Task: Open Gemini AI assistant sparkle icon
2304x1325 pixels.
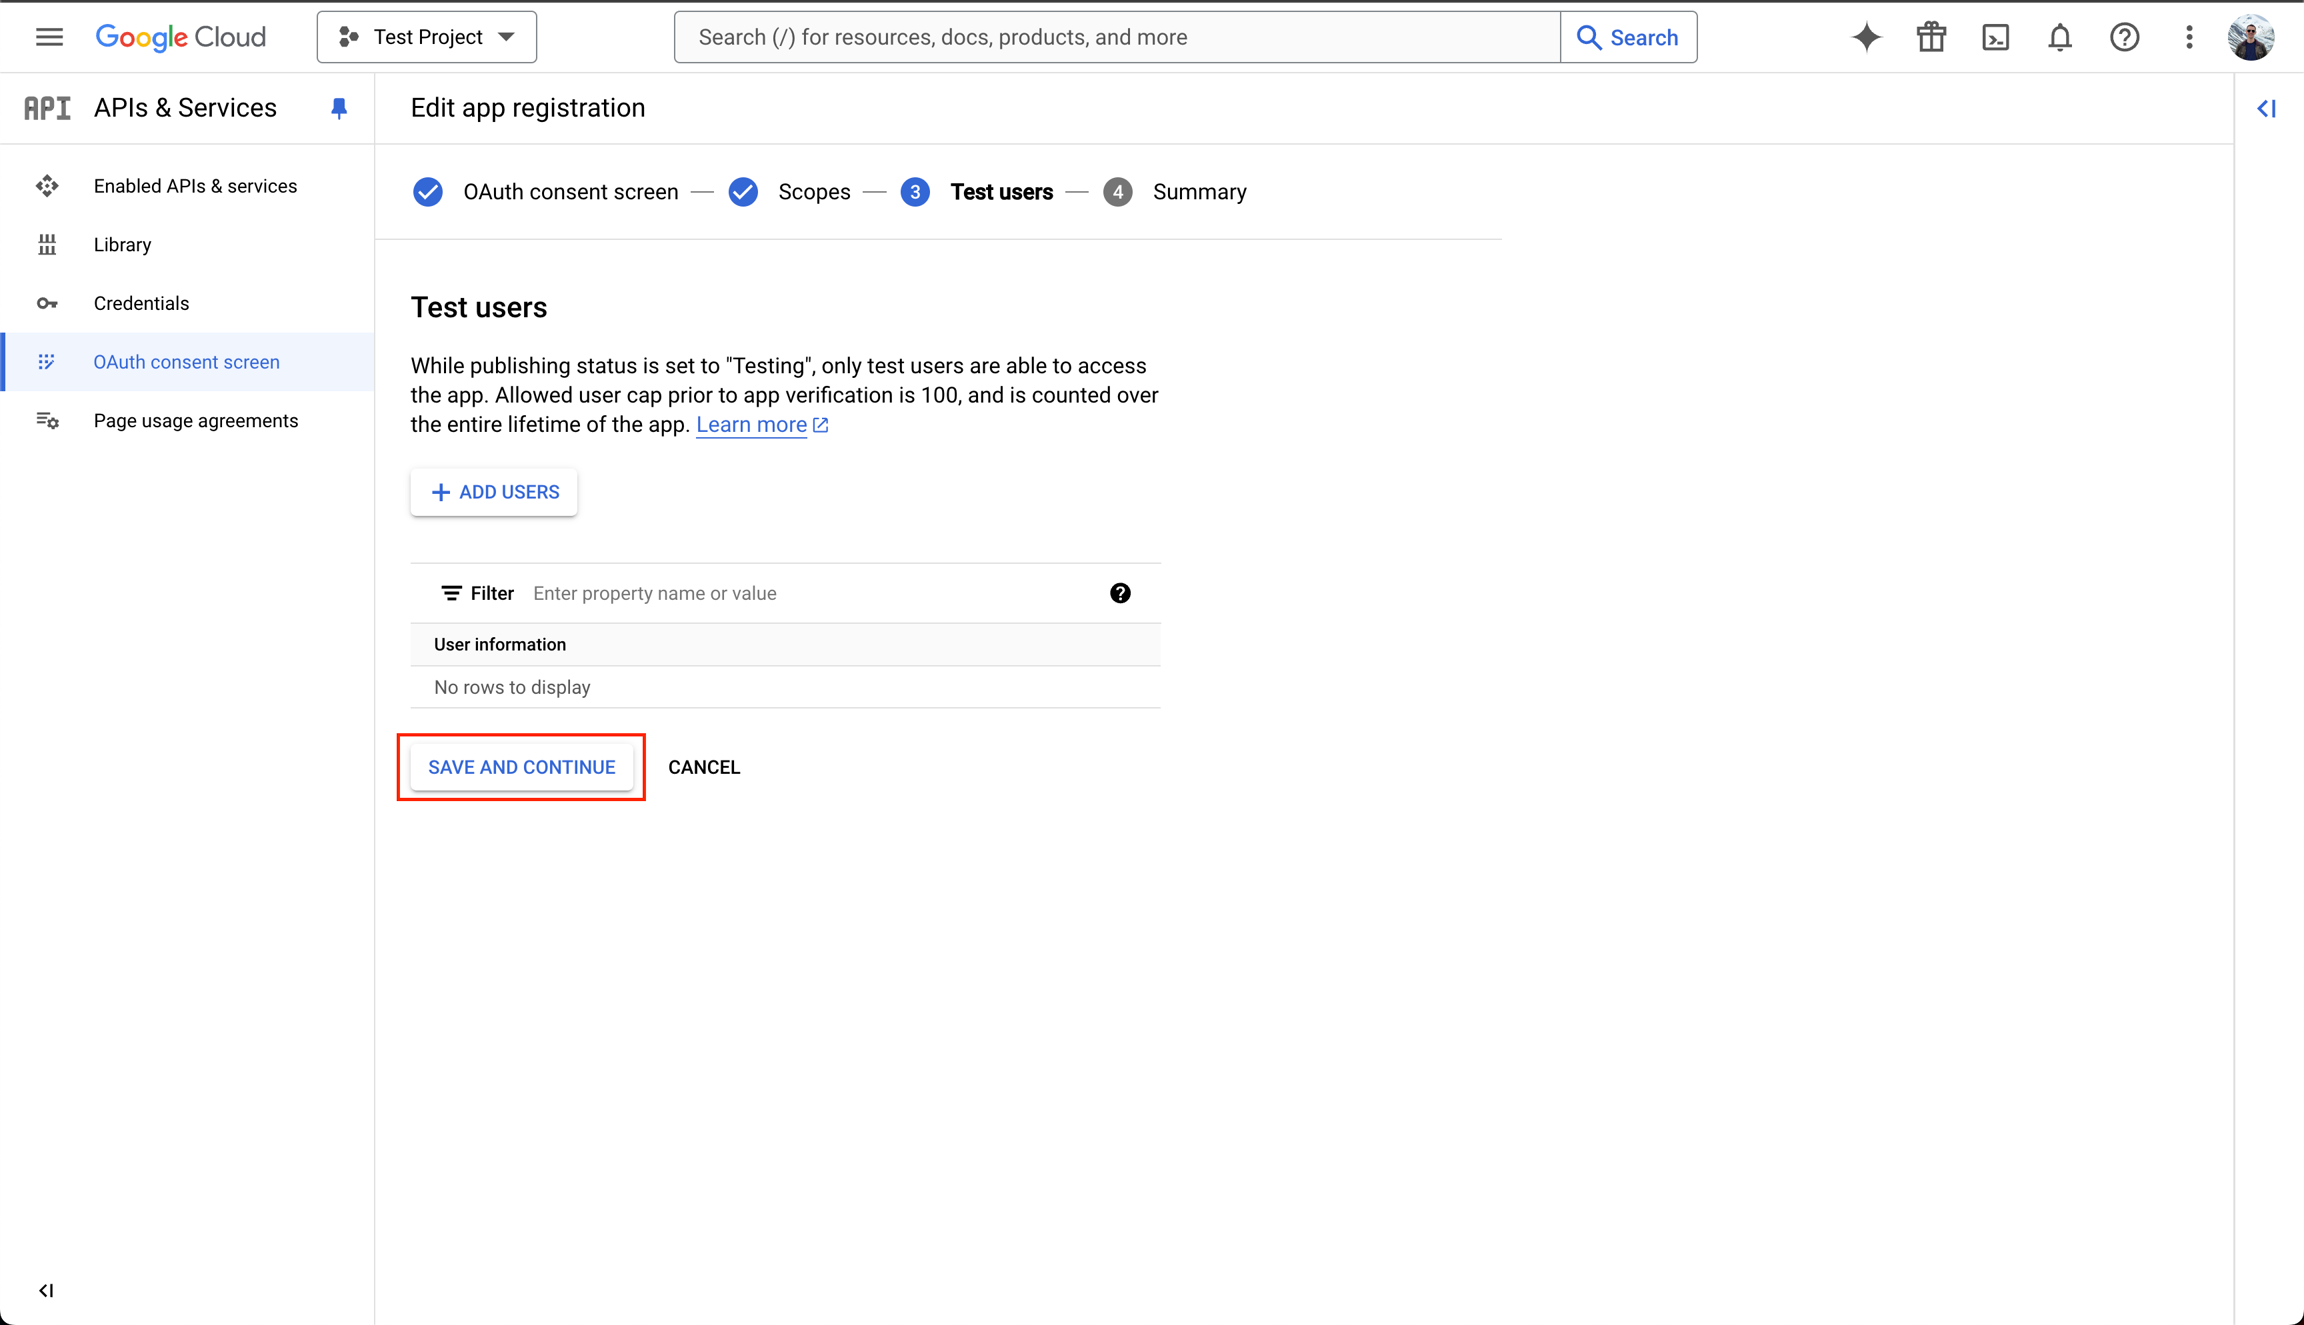Action: click(x=1866, y=37)
